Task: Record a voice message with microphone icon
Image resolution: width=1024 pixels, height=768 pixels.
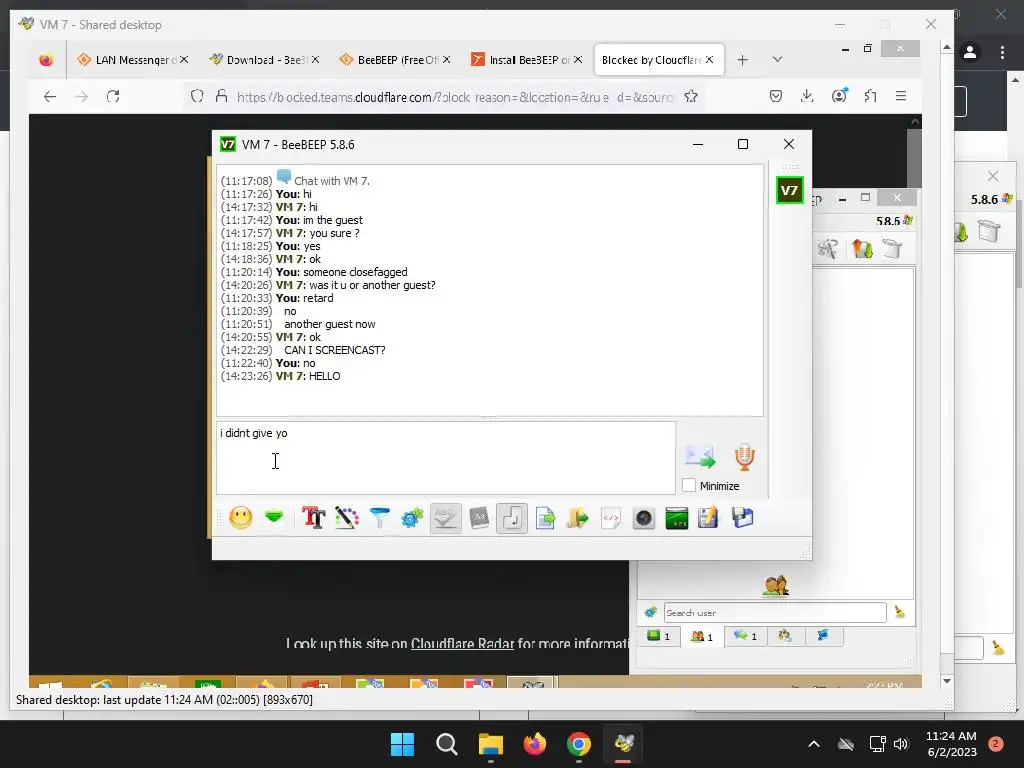Action: click(744, 456)
